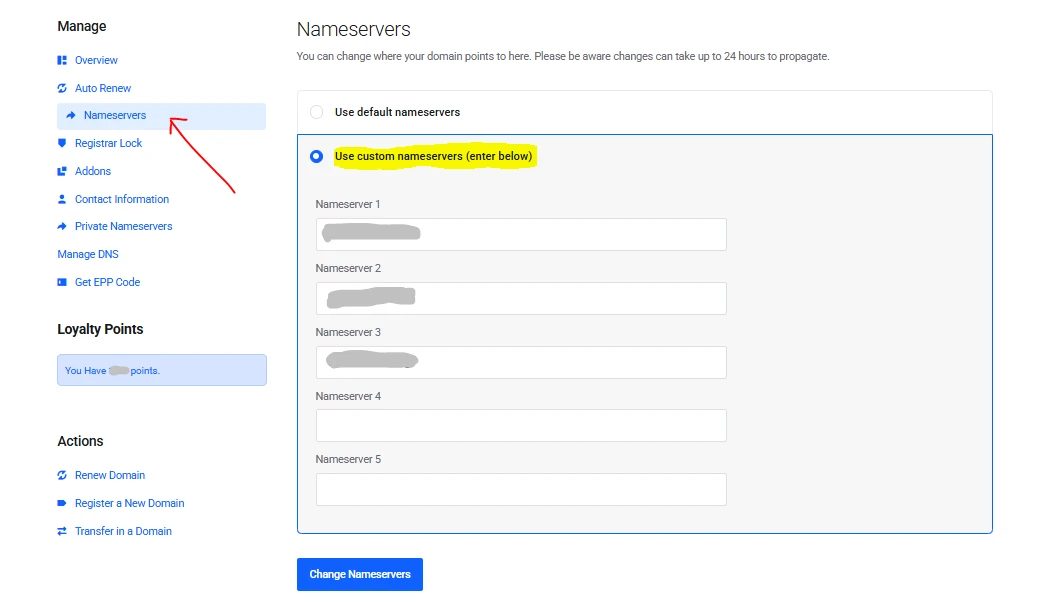Open the Manage DNS link
The height and width of the screenshot is (612, 1058).
coord(88,254)
